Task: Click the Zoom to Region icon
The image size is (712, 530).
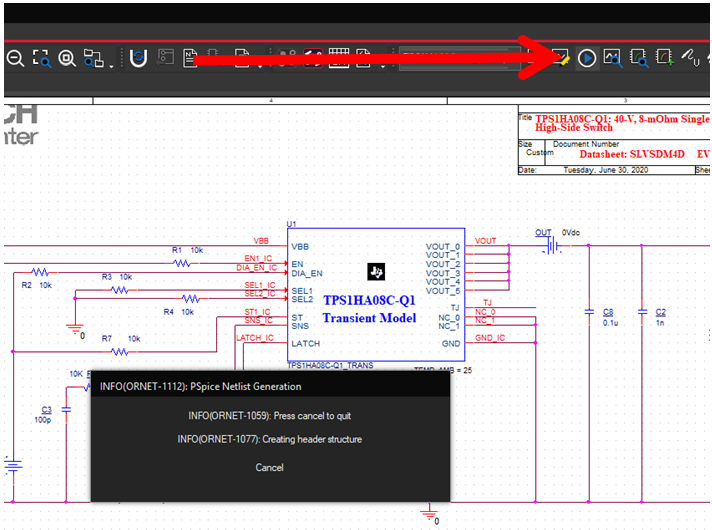Action: click(x=41, y=58)
